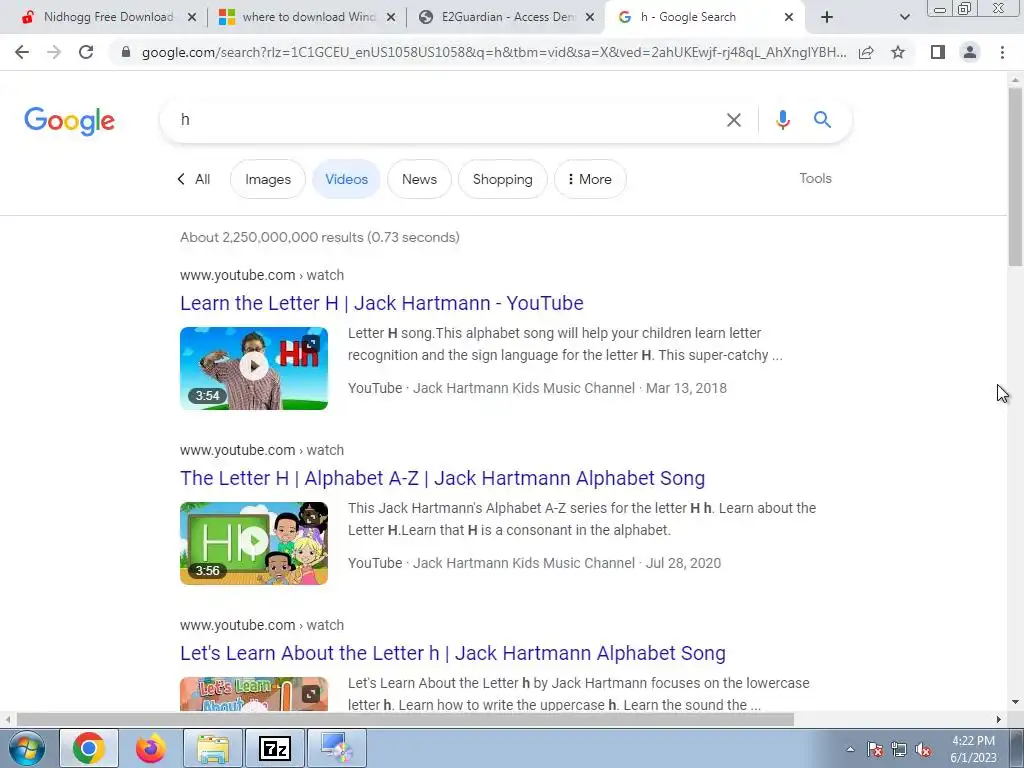This screenshot has width=1024, height=768.
Task: Click the first www.youtube.com › watch breadcrumb
Action: coord(262,275)
